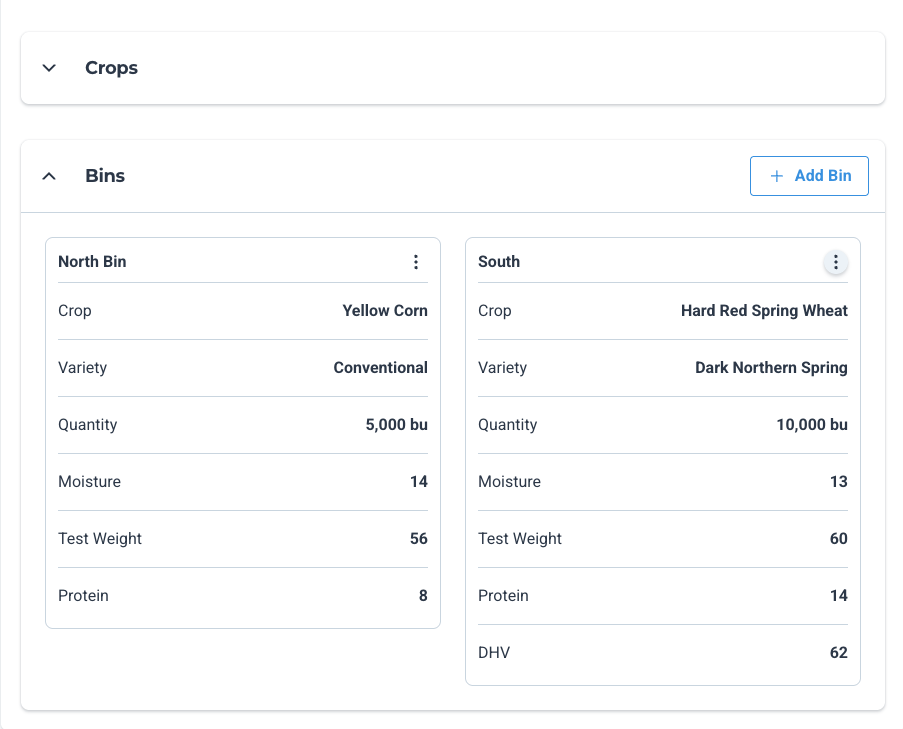Click Hard Red Spring Wheat value
The width and height of the screenshot is (903, 729).
point(764,311)
